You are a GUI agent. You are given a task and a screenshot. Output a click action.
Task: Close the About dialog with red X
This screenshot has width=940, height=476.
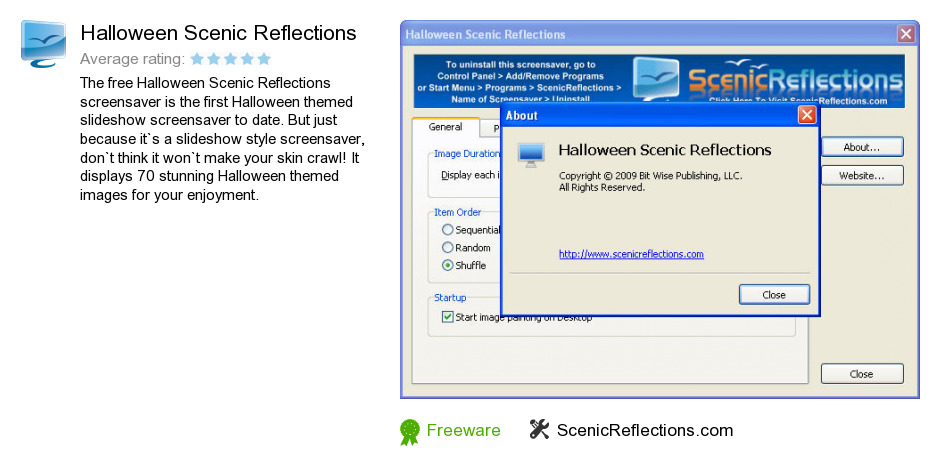[807, 115]
